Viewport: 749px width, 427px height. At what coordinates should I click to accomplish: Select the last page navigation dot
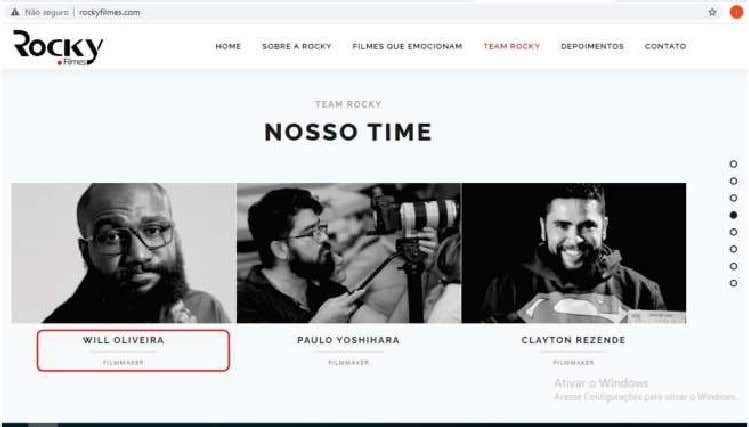tap(733, 283)
